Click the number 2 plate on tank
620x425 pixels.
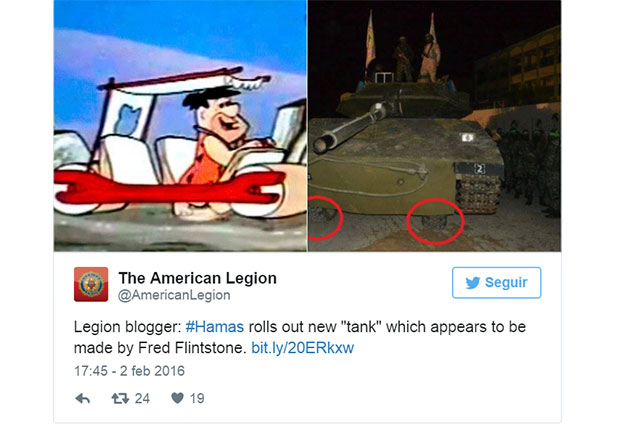[x=480, y=169]
